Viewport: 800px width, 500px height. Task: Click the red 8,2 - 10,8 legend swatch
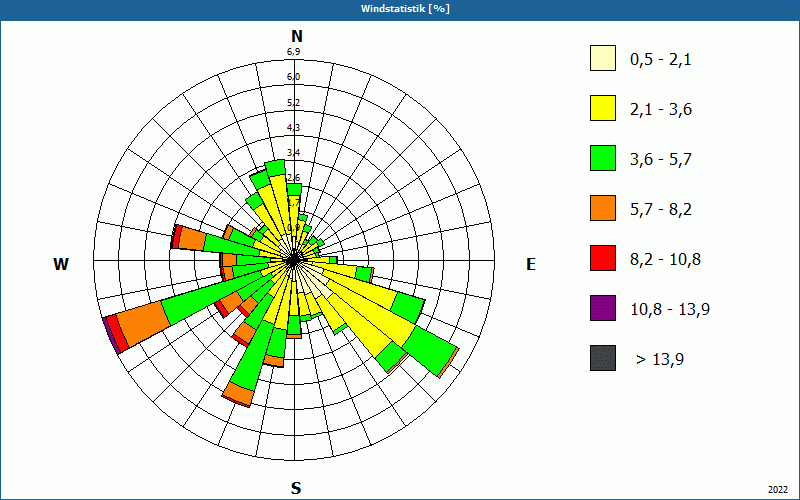tap(603, 258)
